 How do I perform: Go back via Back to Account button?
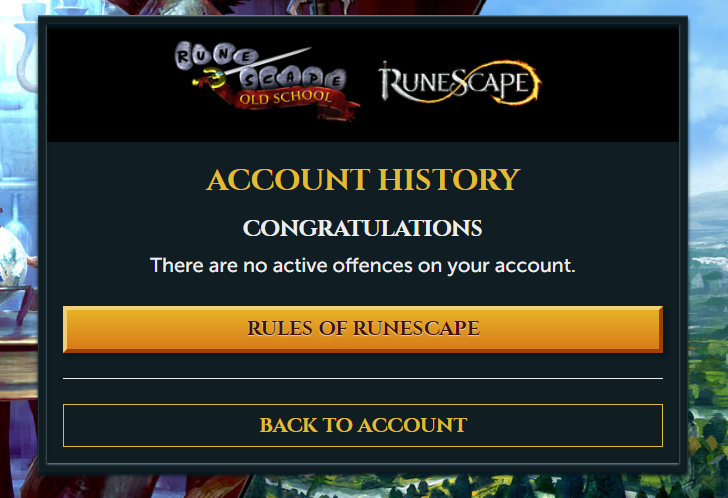tap(363, 425)
